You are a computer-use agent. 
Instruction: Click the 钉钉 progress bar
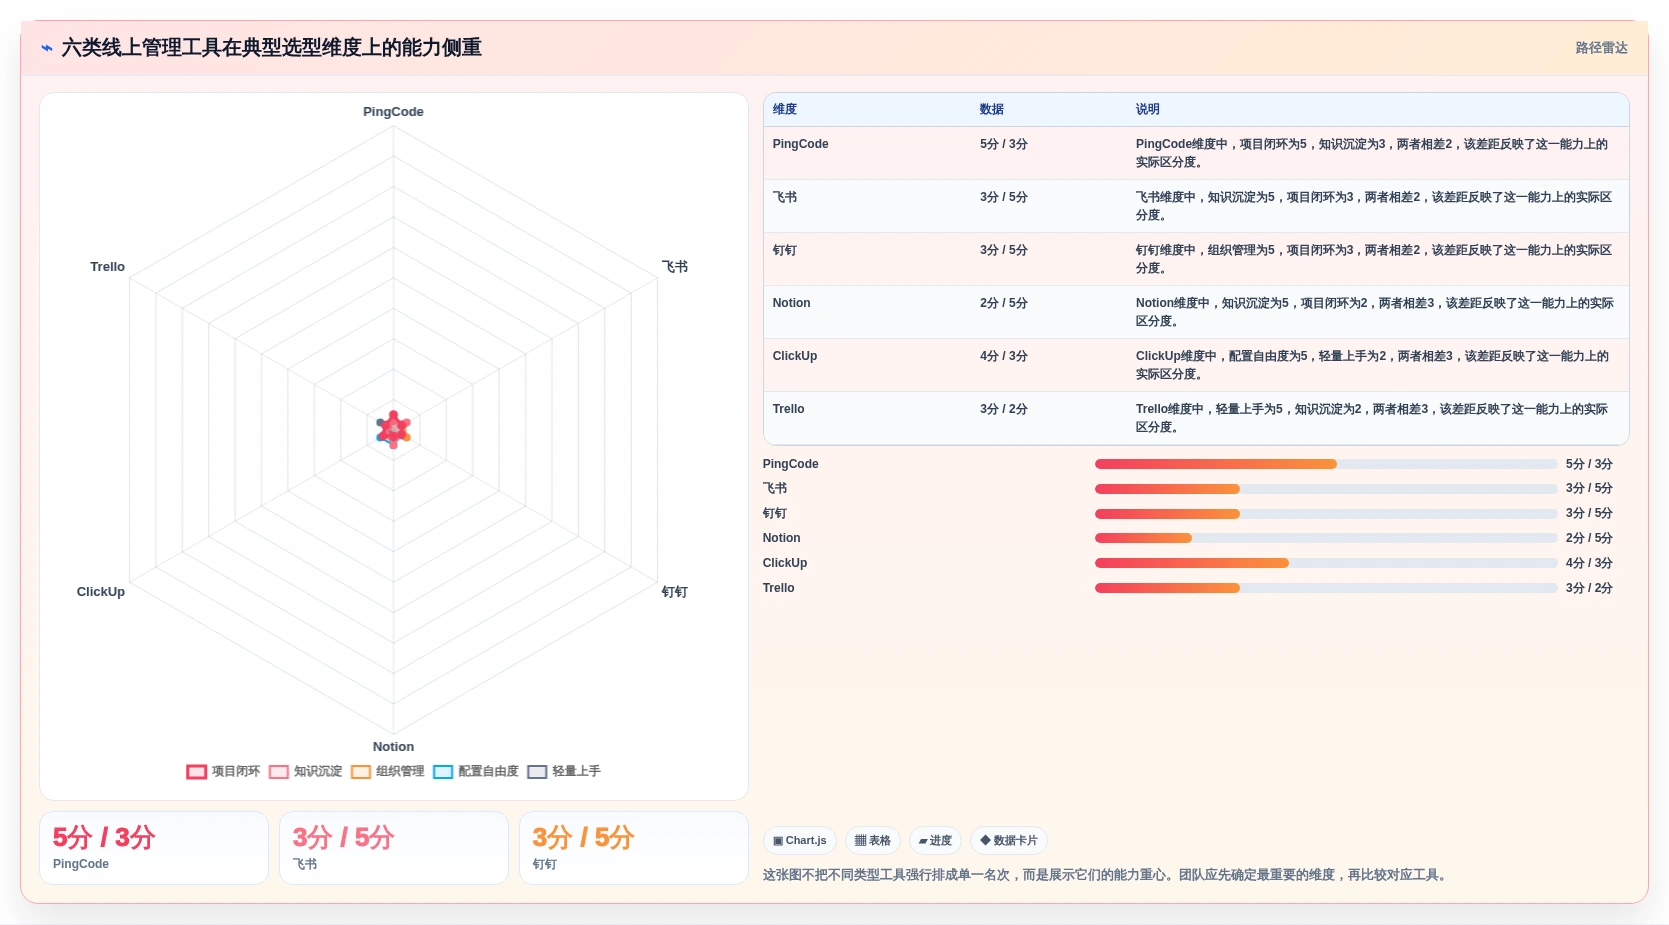pyautogui.click(x=1326, y=514)
